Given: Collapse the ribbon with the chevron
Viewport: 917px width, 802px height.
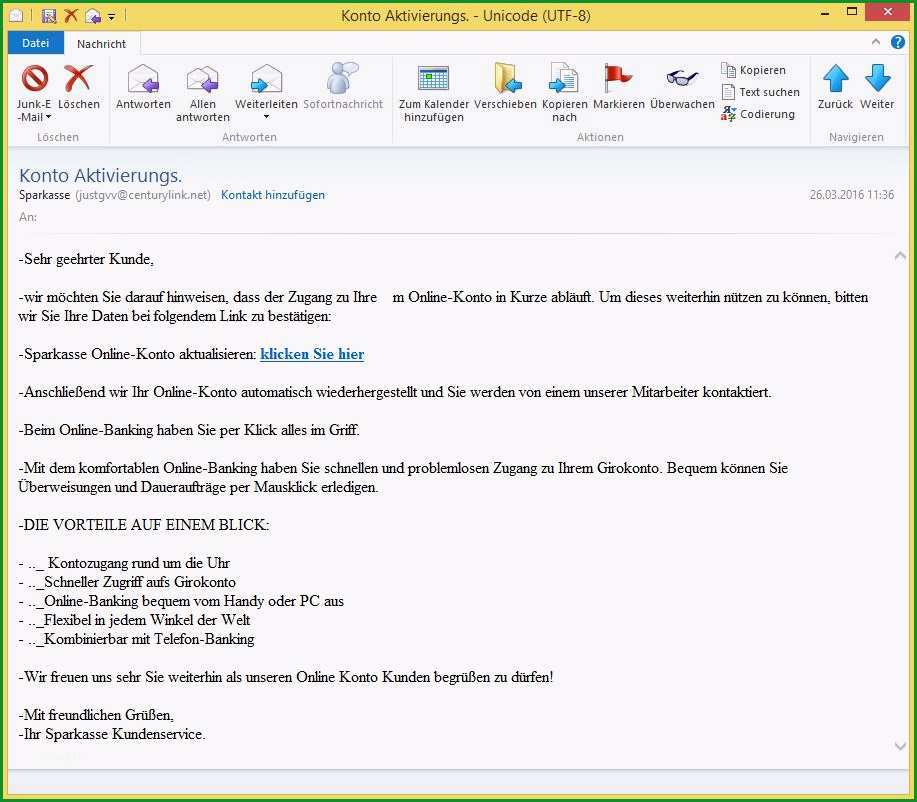Looking at the screenshot, I should [875, 42].
